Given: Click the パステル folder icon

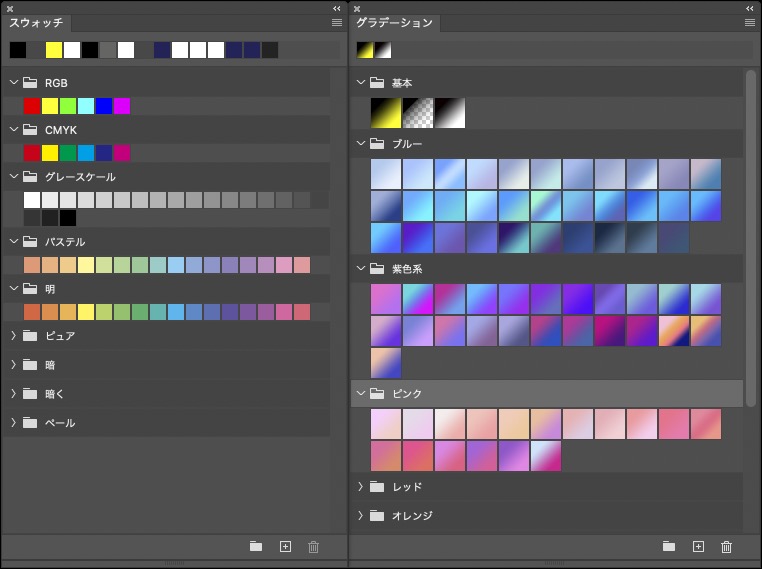Looking at the screenshot, I should click(x=30, y=241).
